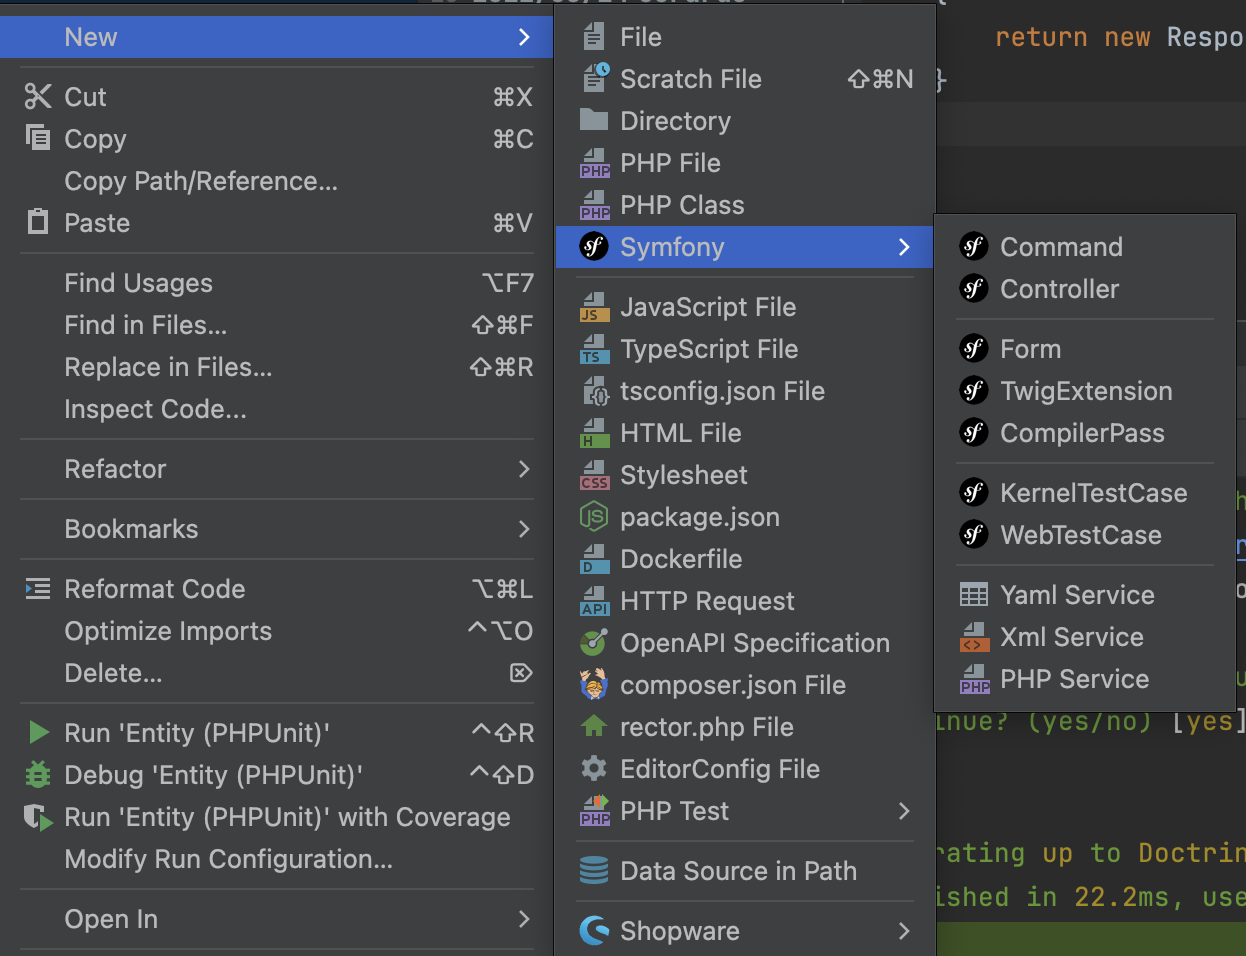Expand the Open In submenu
Image resolution: width=1246 pixels, height=956 pixels.
pyautogui.click(x=524, y=919)
